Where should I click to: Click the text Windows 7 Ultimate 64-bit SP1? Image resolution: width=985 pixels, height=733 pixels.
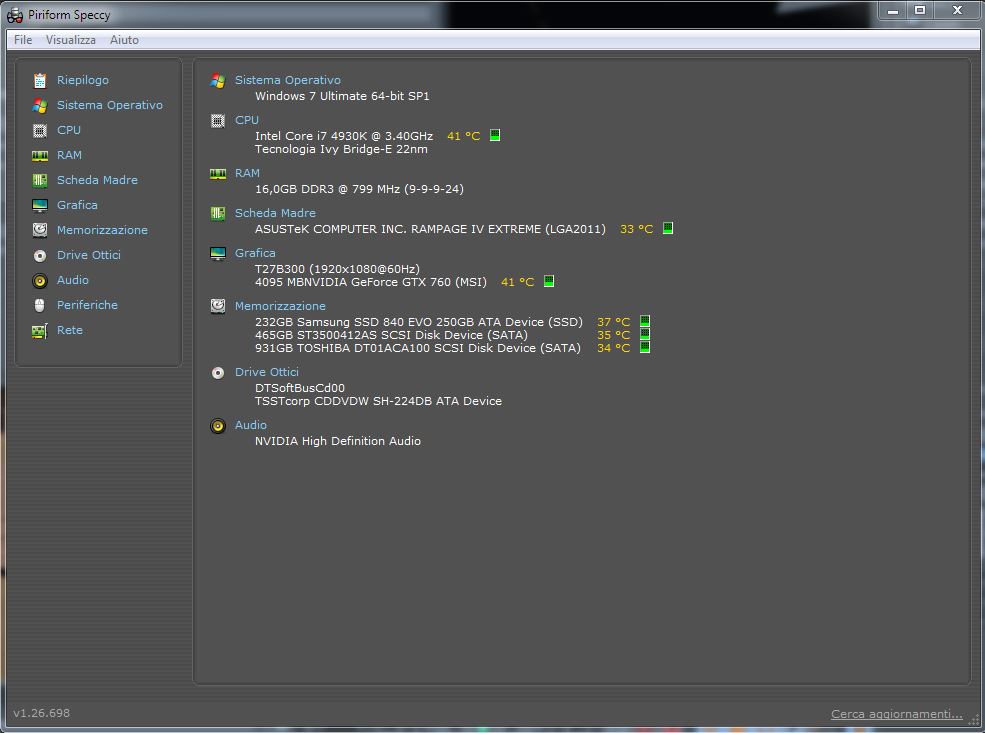coord(342,96)
